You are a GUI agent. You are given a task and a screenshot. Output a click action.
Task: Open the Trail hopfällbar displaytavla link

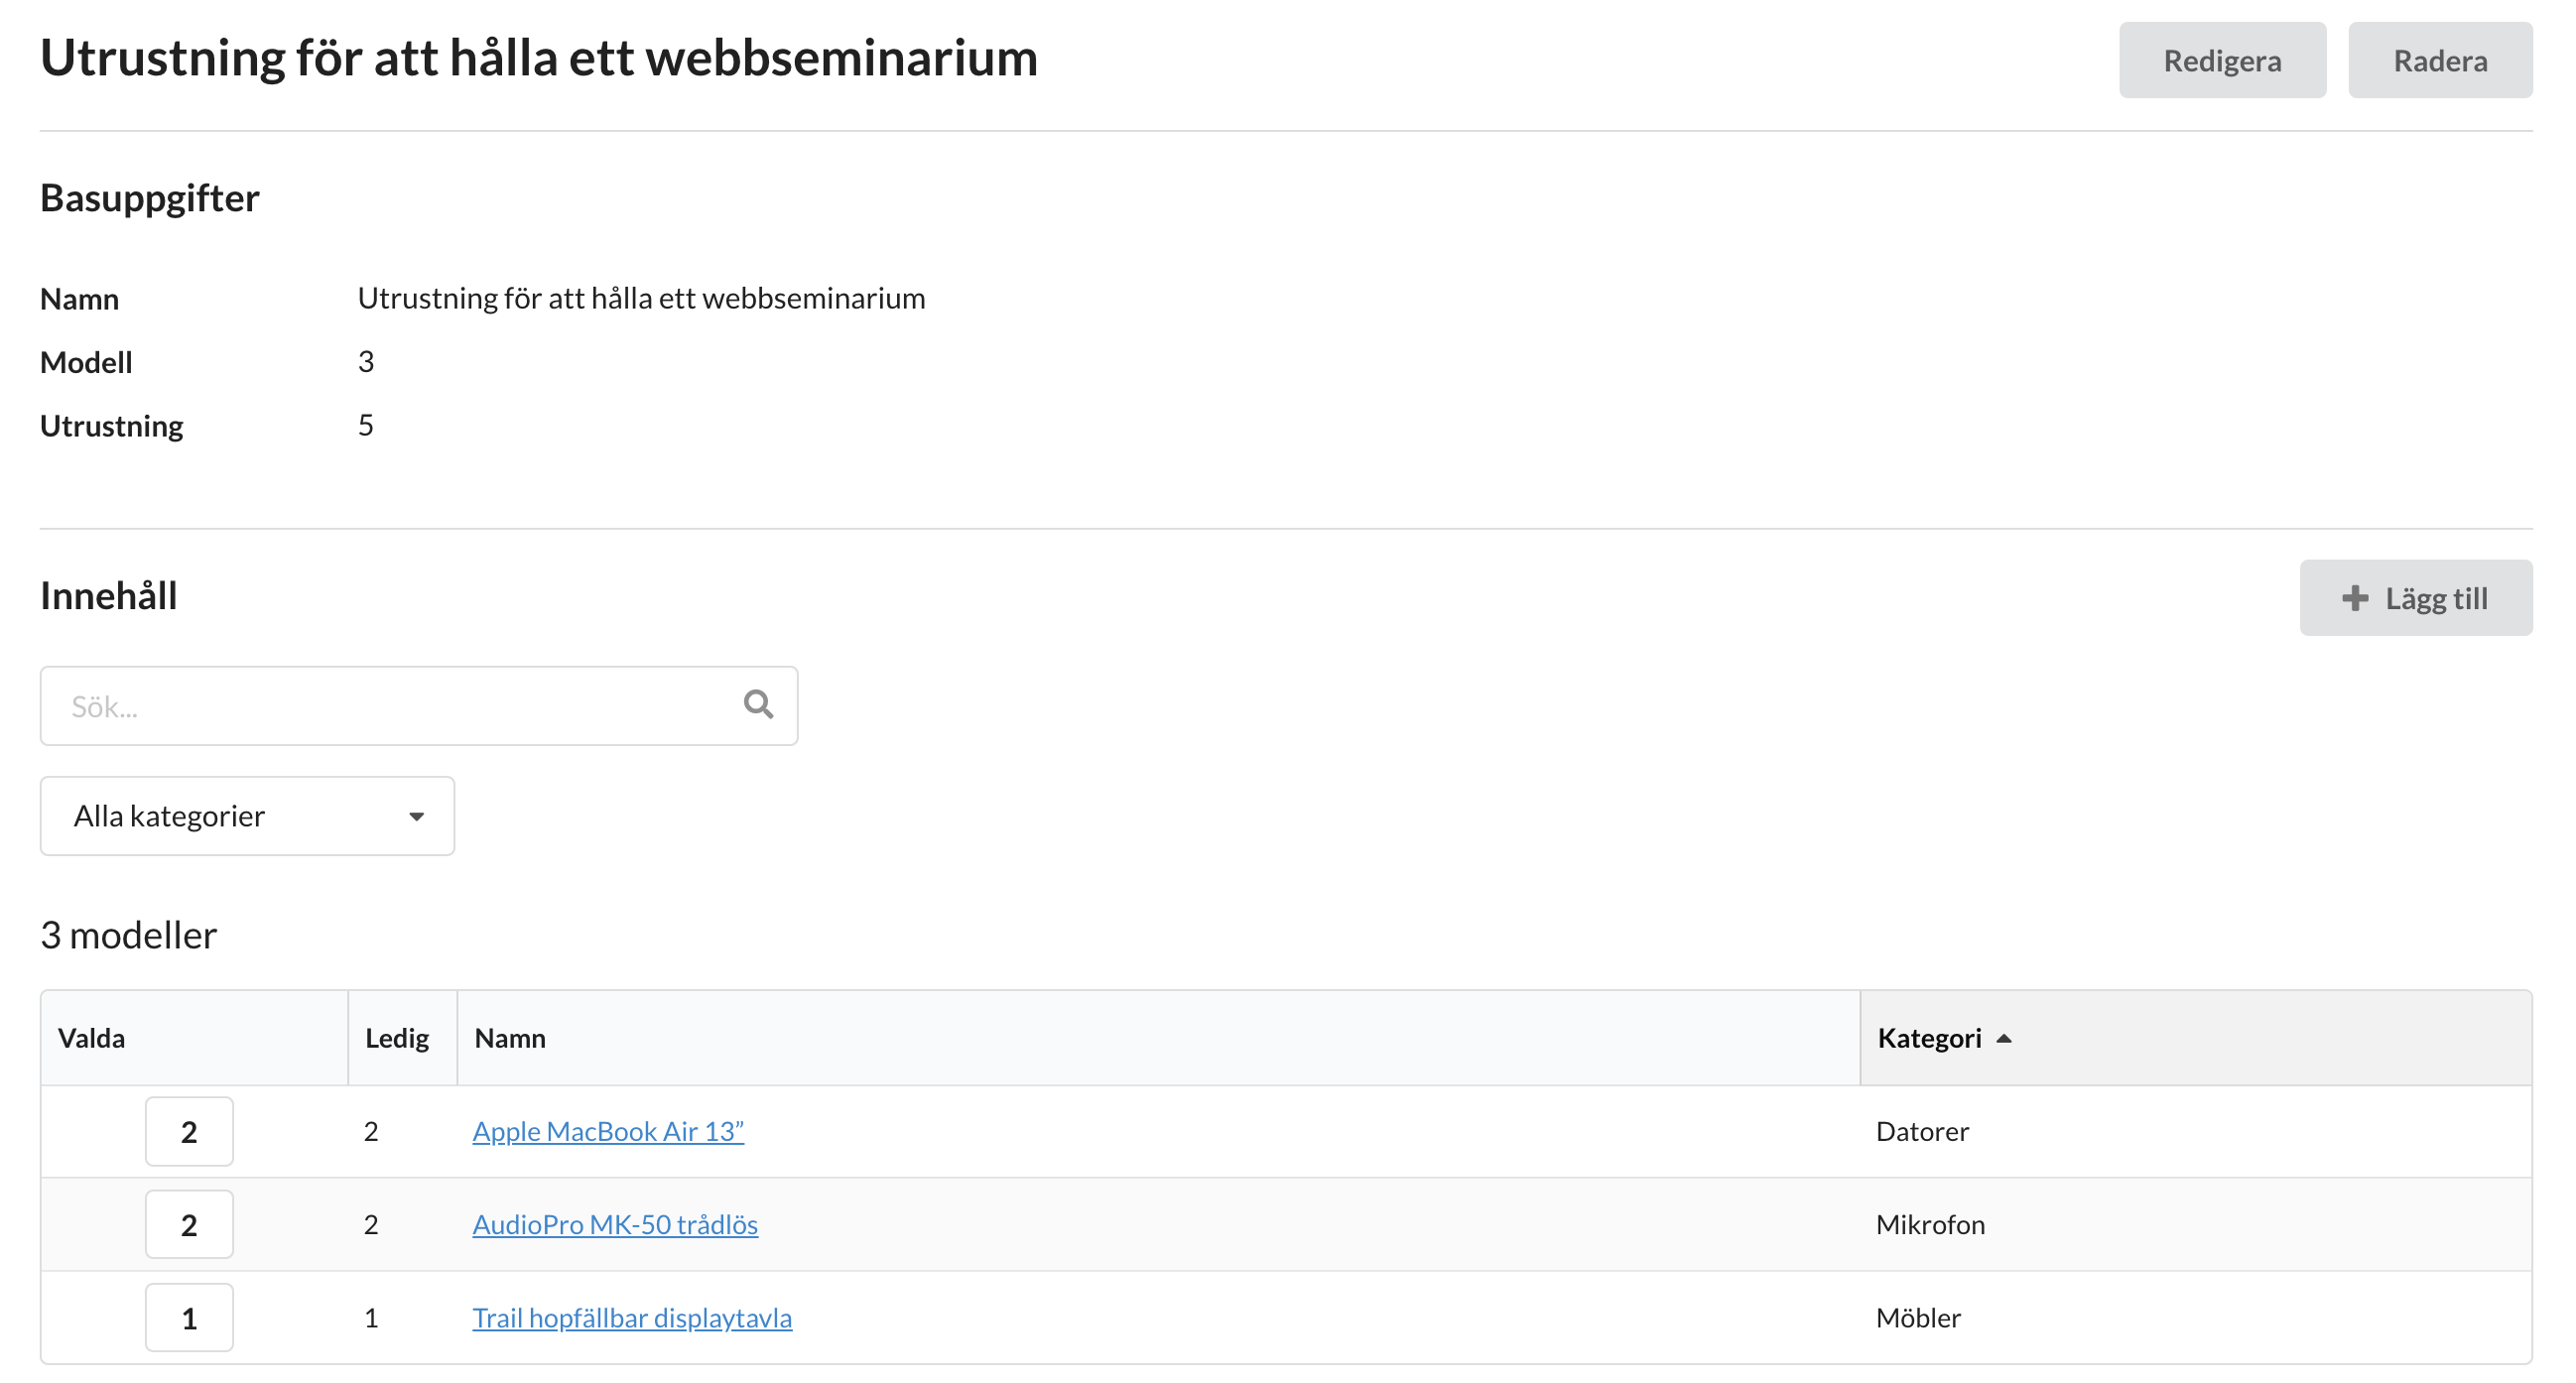[631, 1317]
